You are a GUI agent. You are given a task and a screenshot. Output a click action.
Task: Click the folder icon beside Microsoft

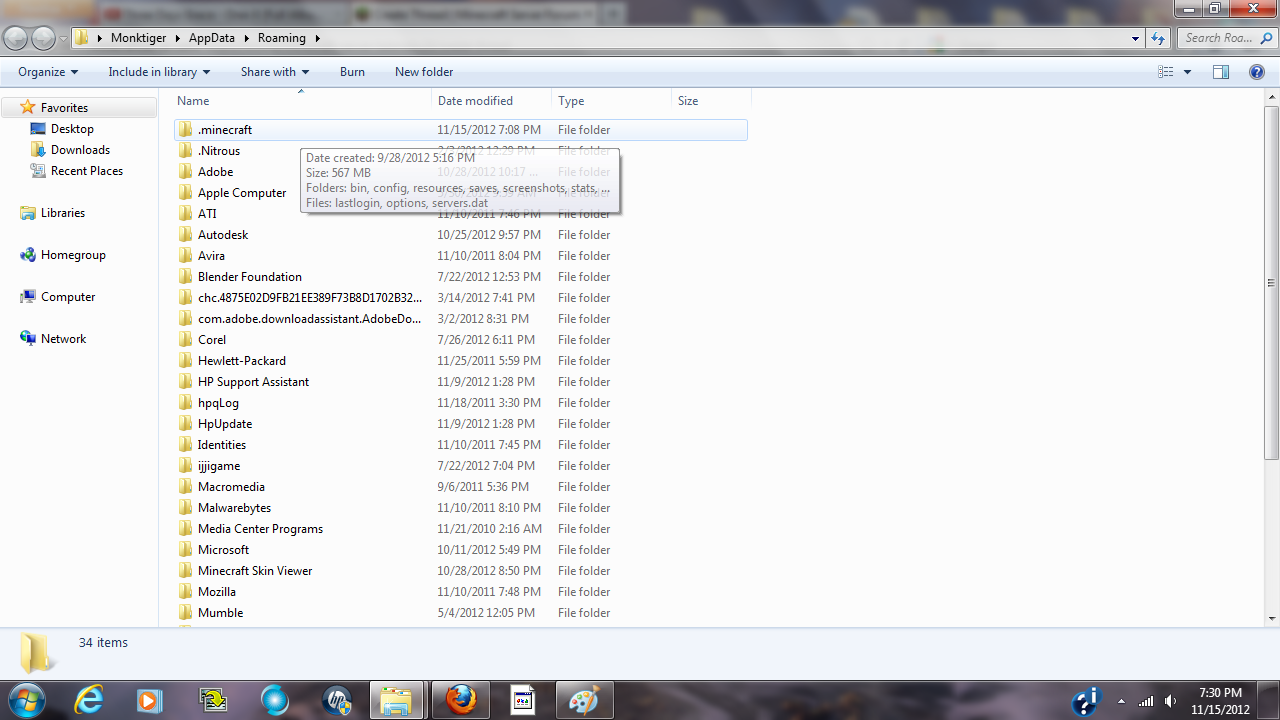click(x=186, y=550)
